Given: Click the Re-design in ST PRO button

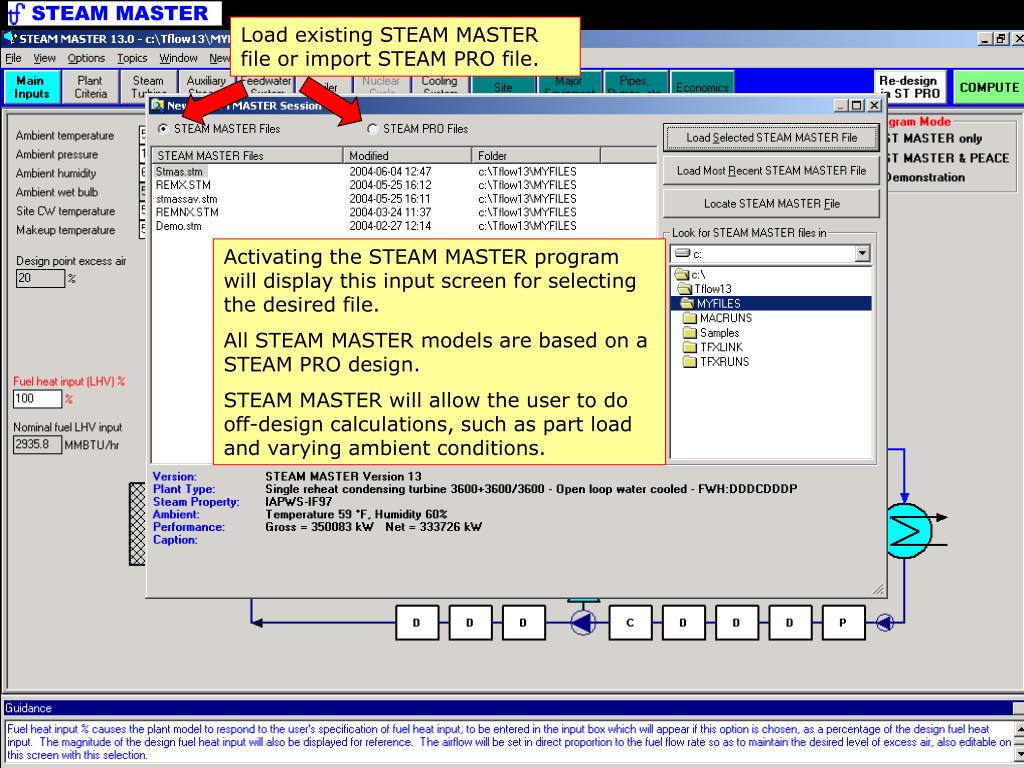Looking at the screenshot, I should coord(908,87).
